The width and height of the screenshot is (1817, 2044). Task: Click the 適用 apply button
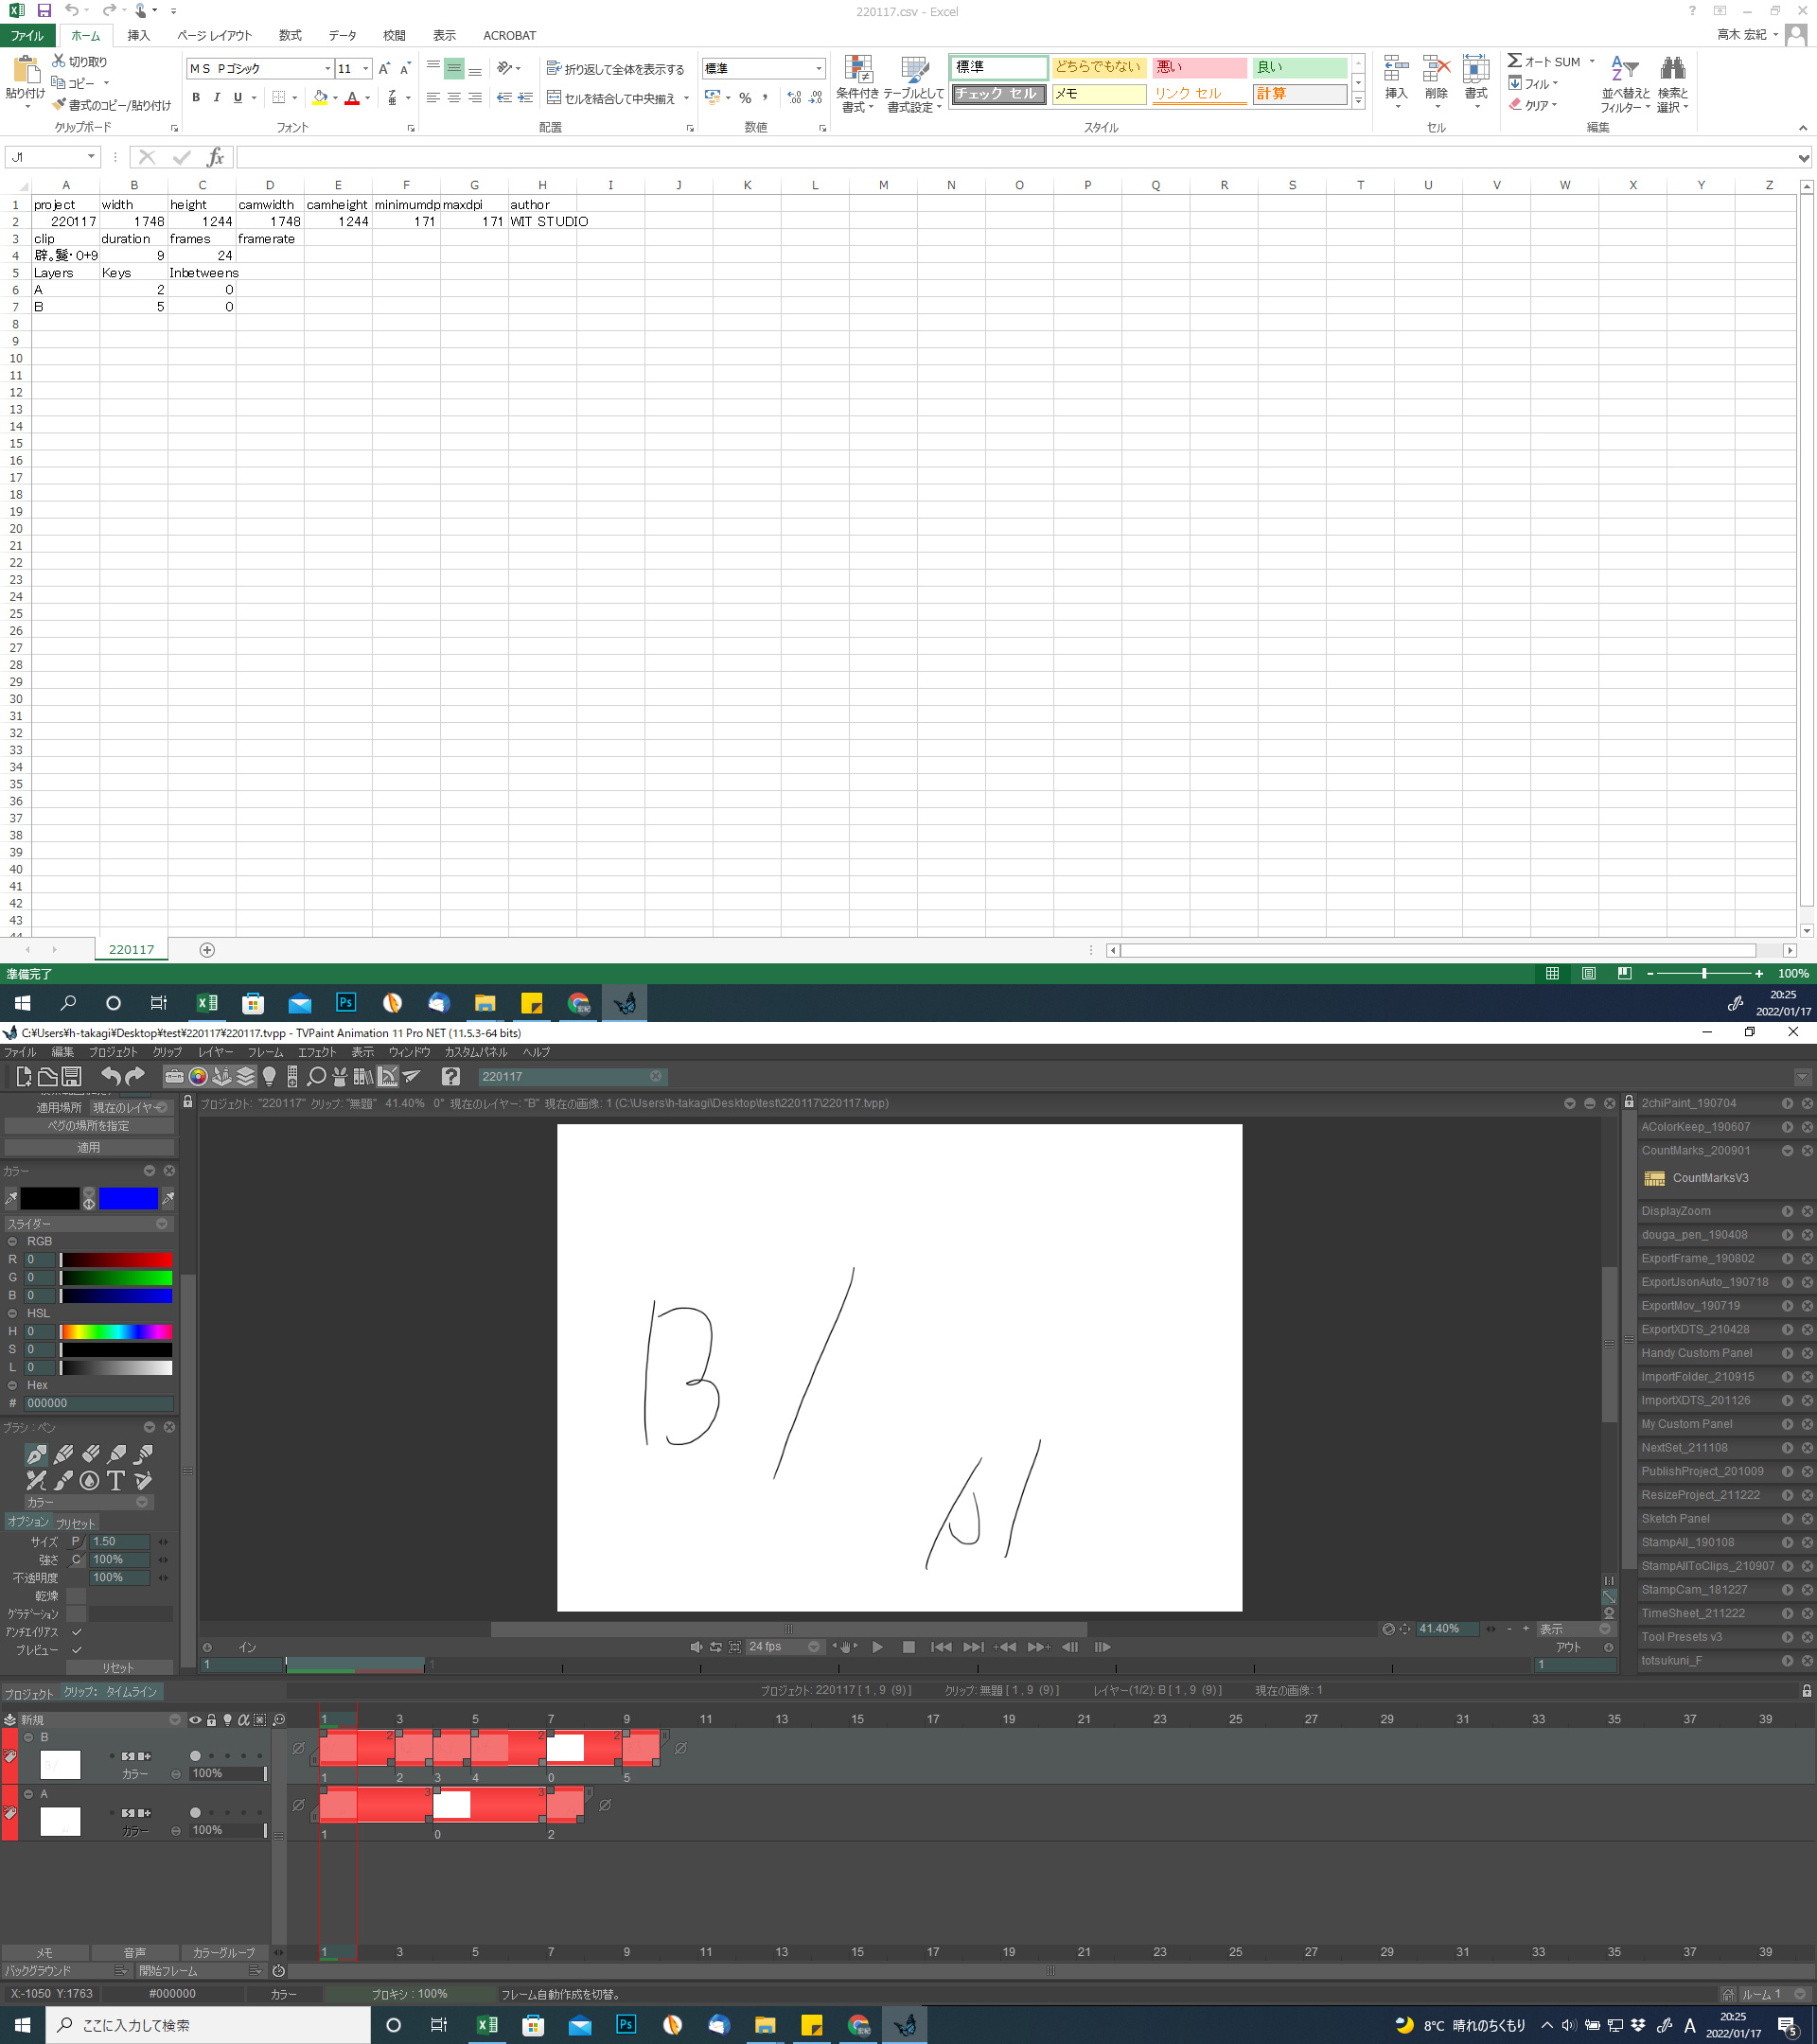point(89,1147)
